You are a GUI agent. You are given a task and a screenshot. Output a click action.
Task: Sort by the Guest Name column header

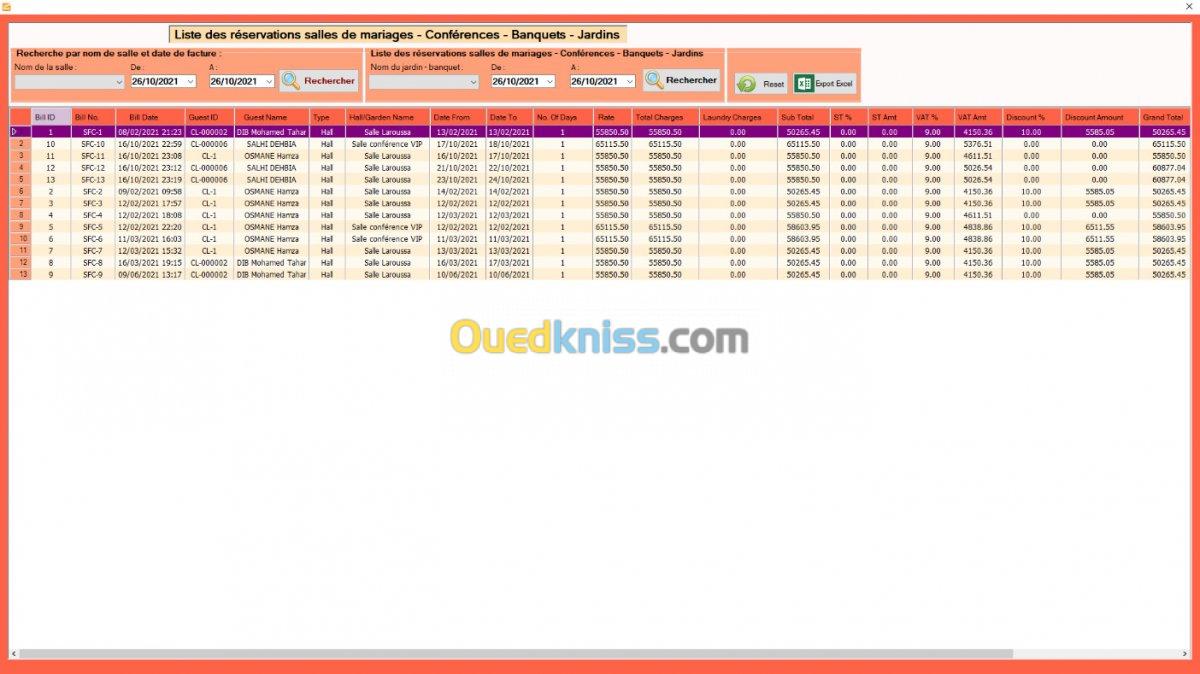[272, 117]
